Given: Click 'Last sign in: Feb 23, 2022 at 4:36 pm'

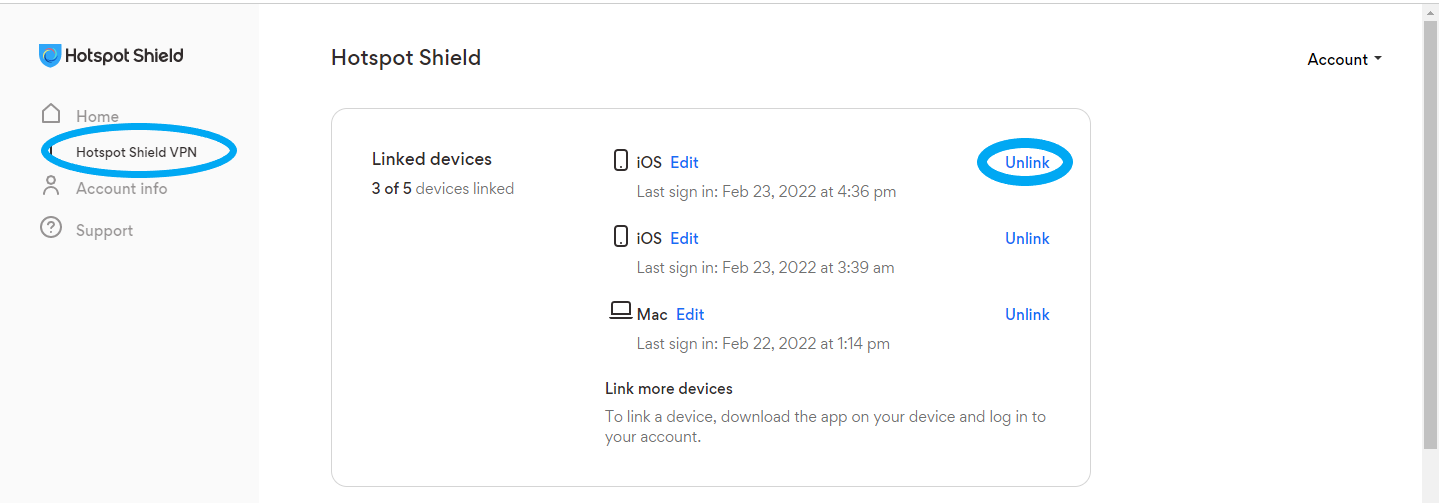Looking at the screenshot, I should pyautogui.click(x=766, y=192).
